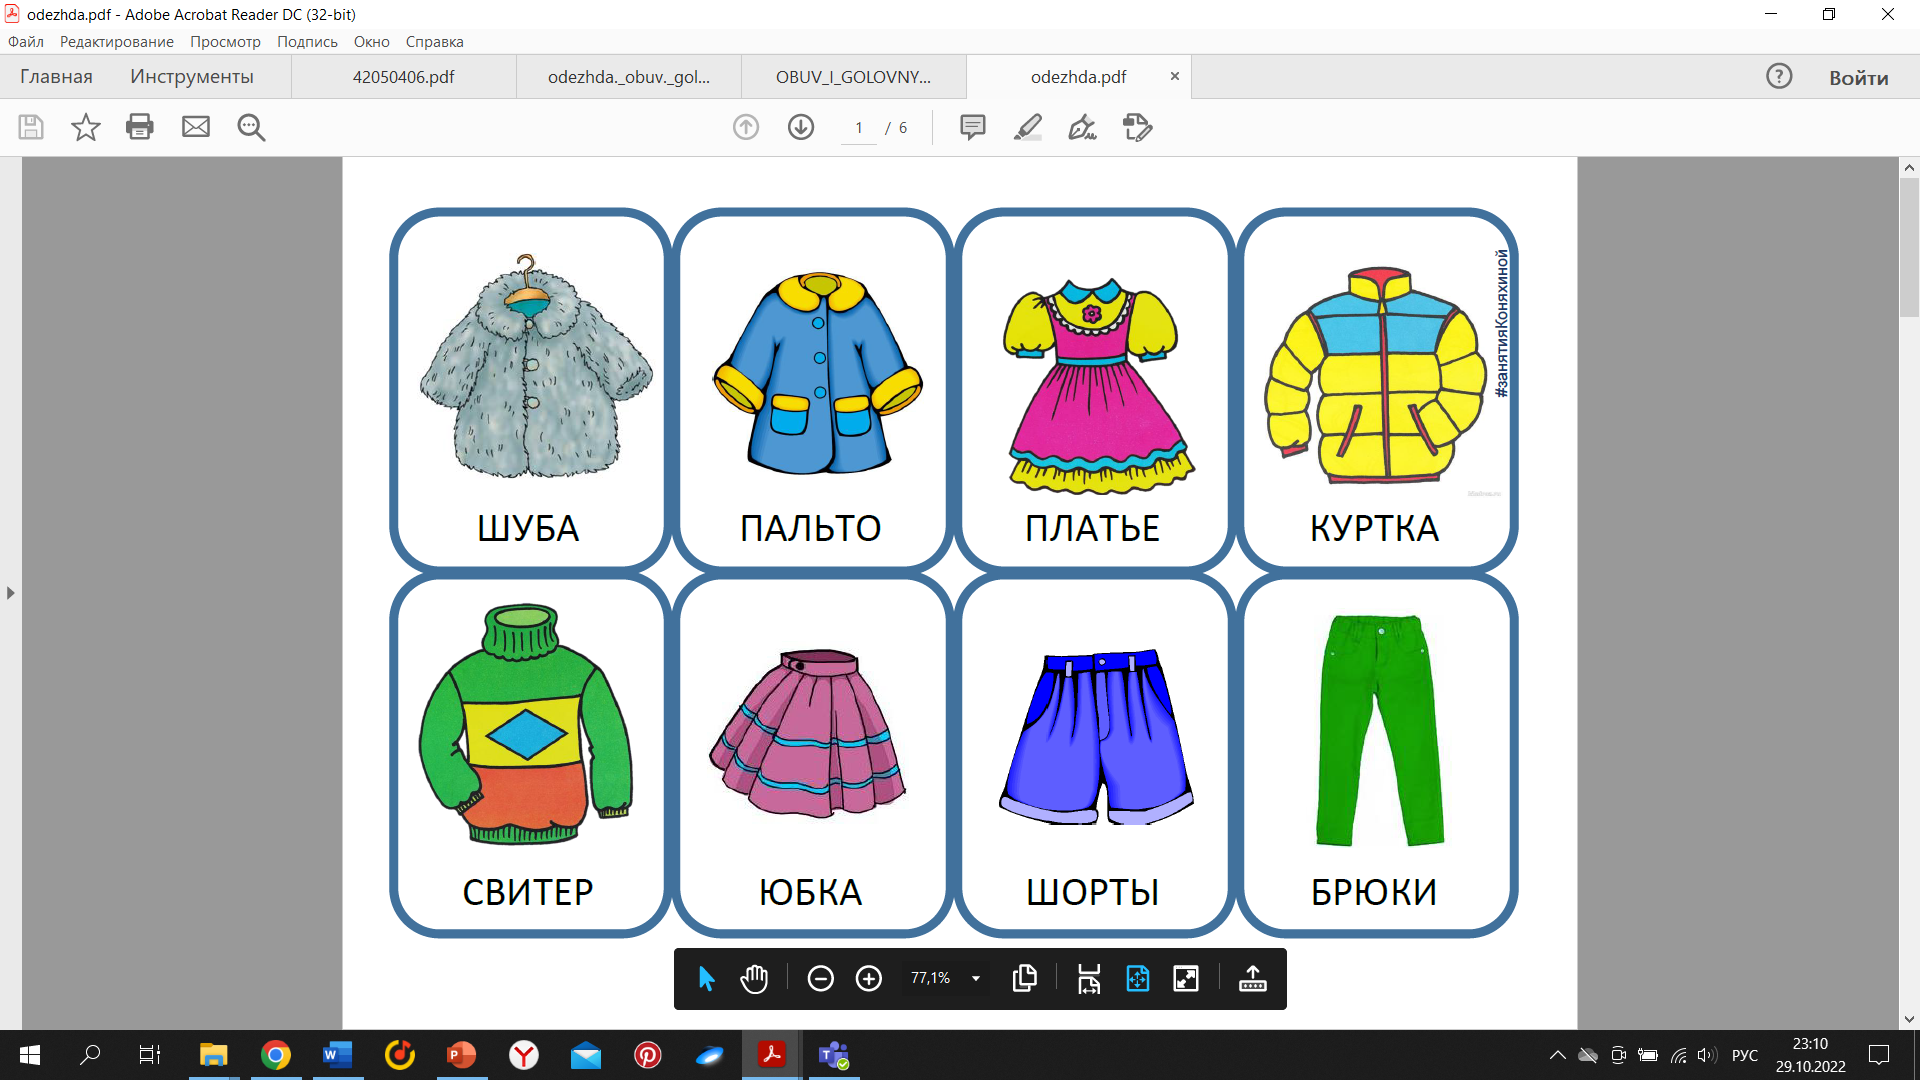
Task: Switch to the odezhda._obuv._gol... tab
Action: (629, 77)
